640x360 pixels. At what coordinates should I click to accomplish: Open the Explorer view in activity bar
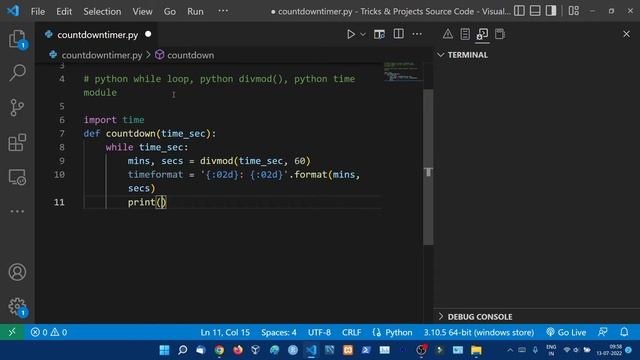17,39
